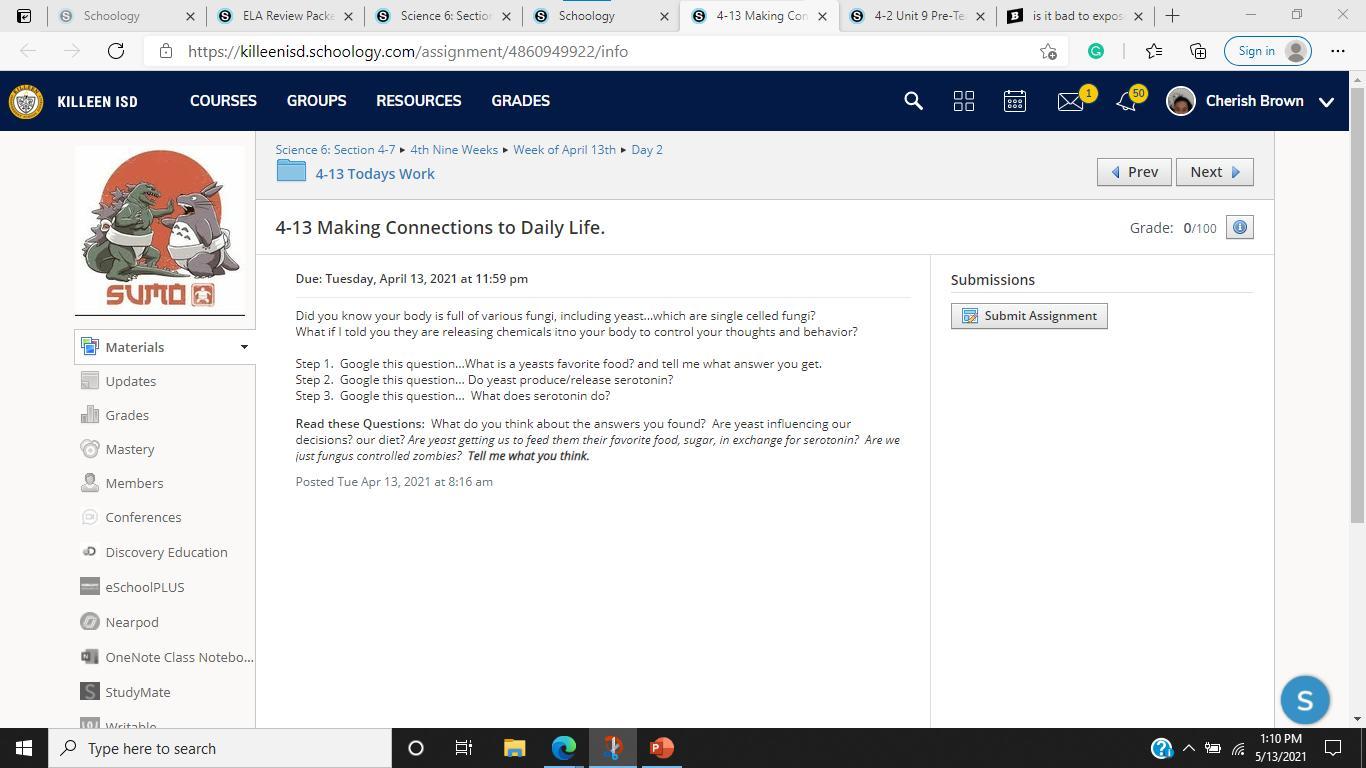Show hidden system tray icons
The image size is (1366, 768).
click(1188, 748)
